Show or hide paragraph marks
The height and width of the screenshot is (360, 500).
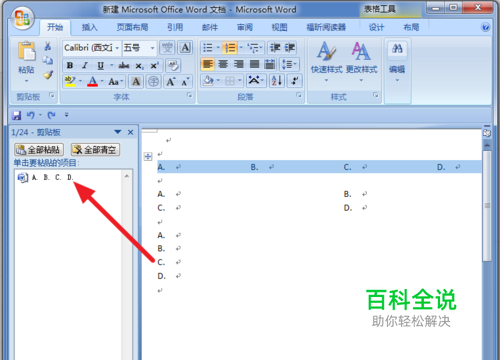(x=295, y=81)
